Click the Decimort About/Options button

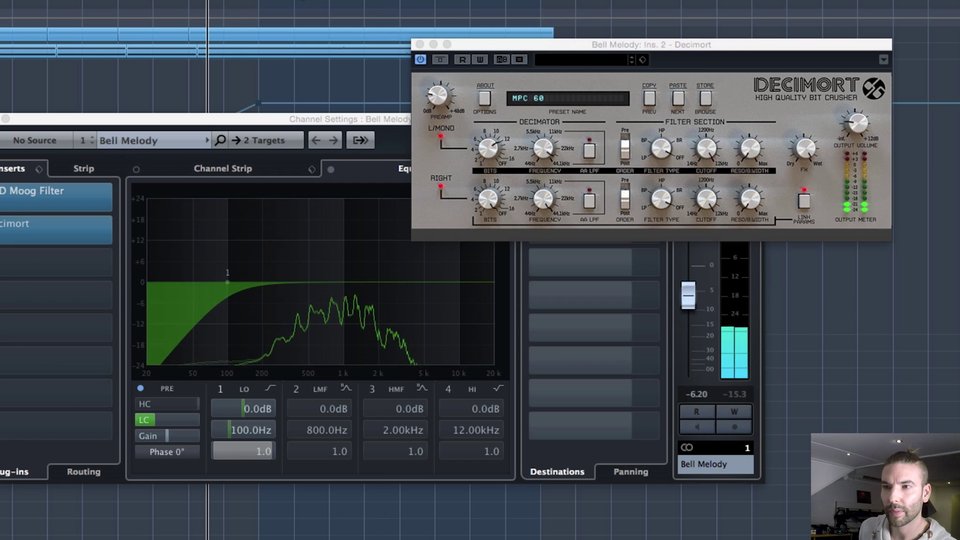[x=484, y=98]
